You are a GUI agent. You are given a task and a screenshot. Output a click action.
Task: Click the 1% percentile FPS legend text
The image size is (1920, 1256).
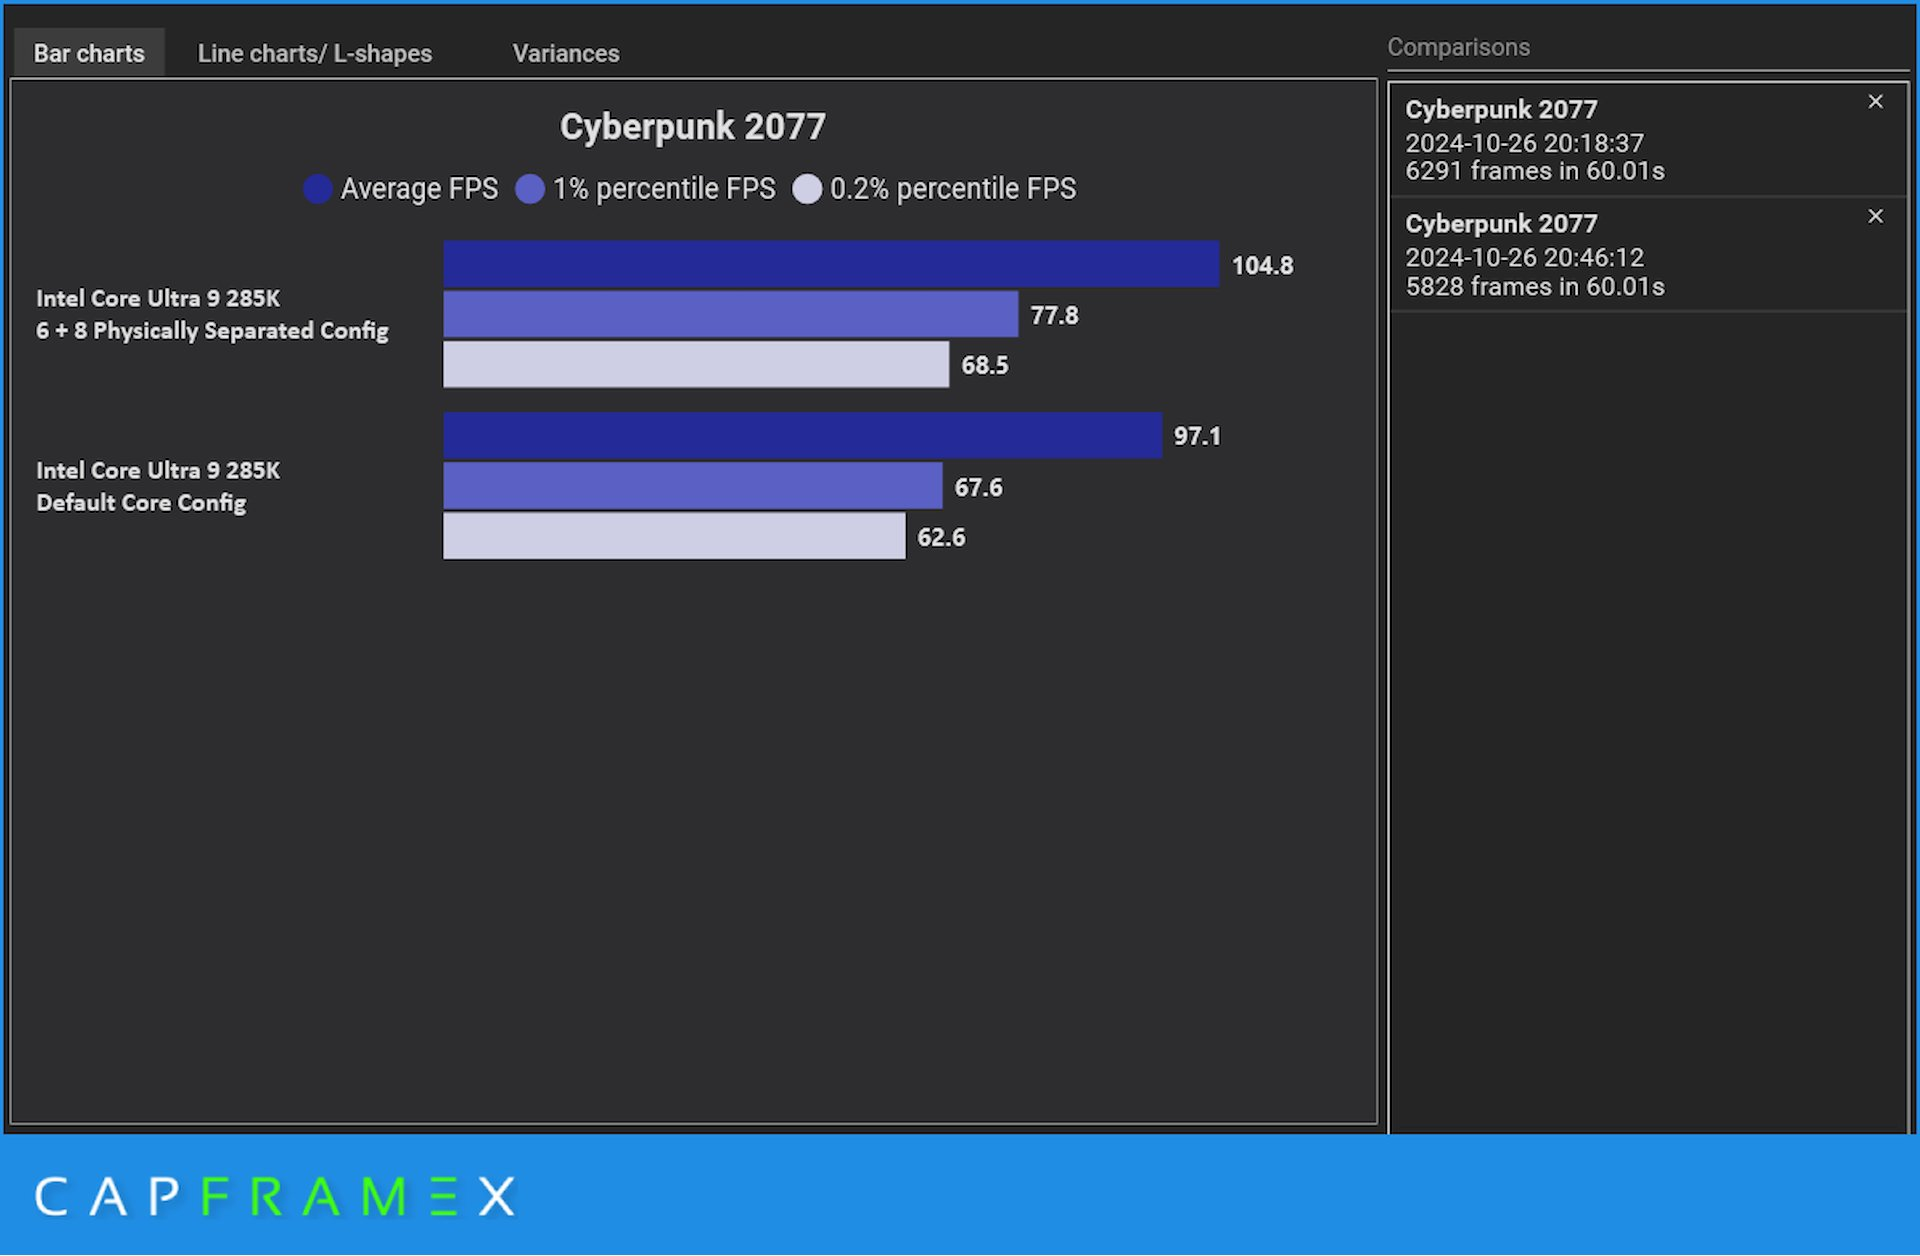pyautogui.click(x=664, y=189)
